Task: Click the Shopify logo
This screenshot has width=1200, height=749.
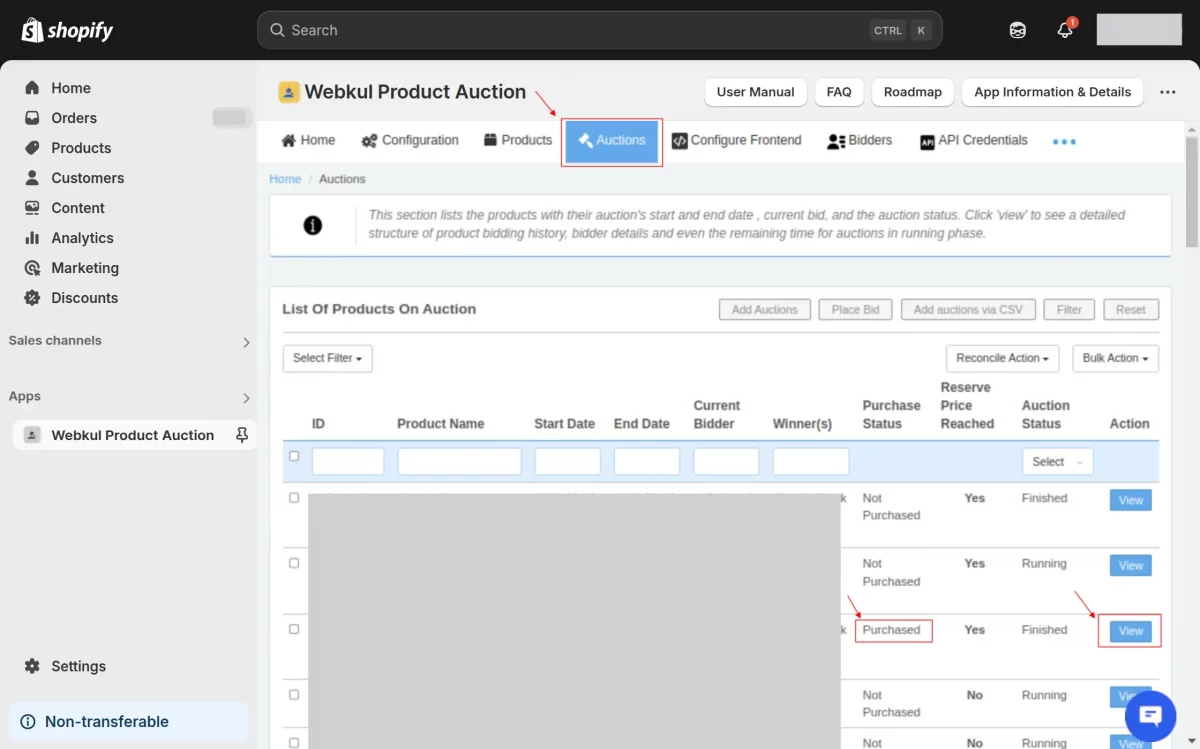Action: (x=67, y=30)
